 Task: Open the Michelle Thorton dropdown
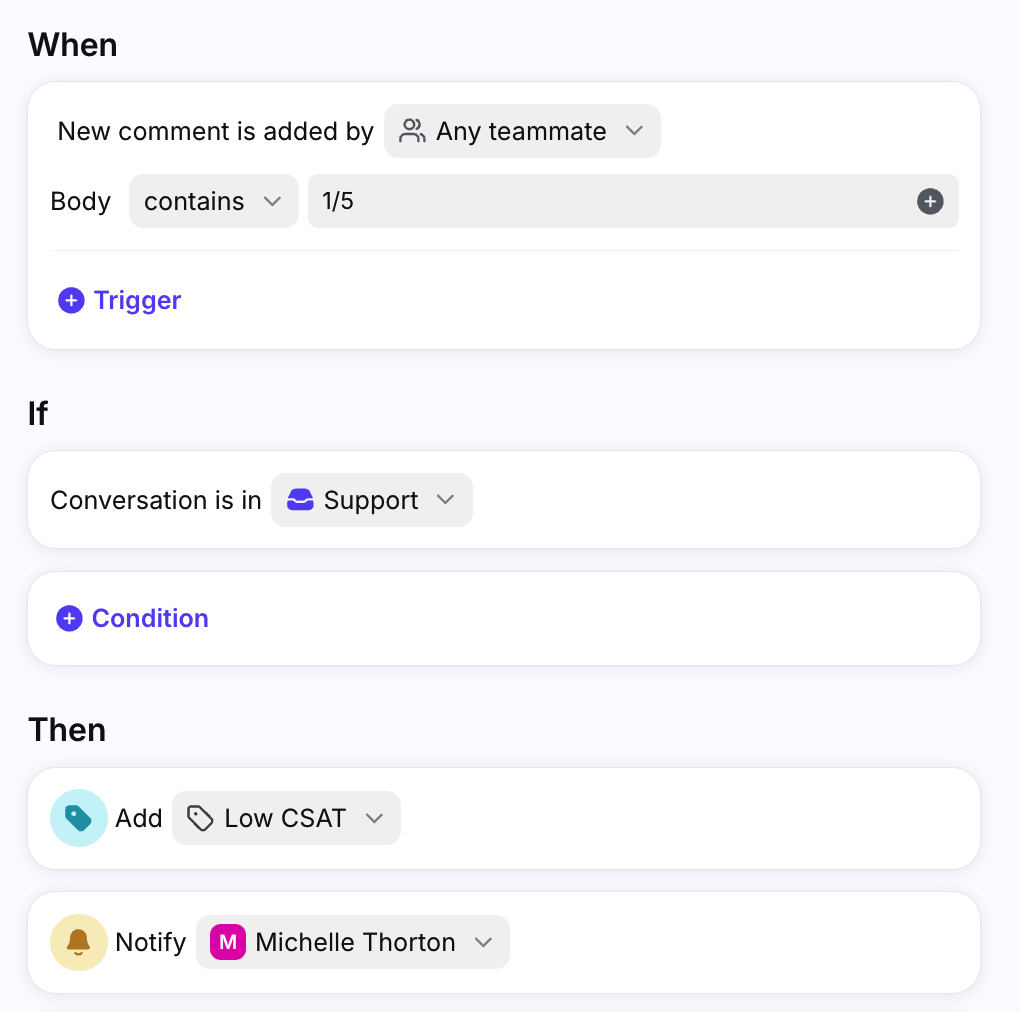pos(353,942)
